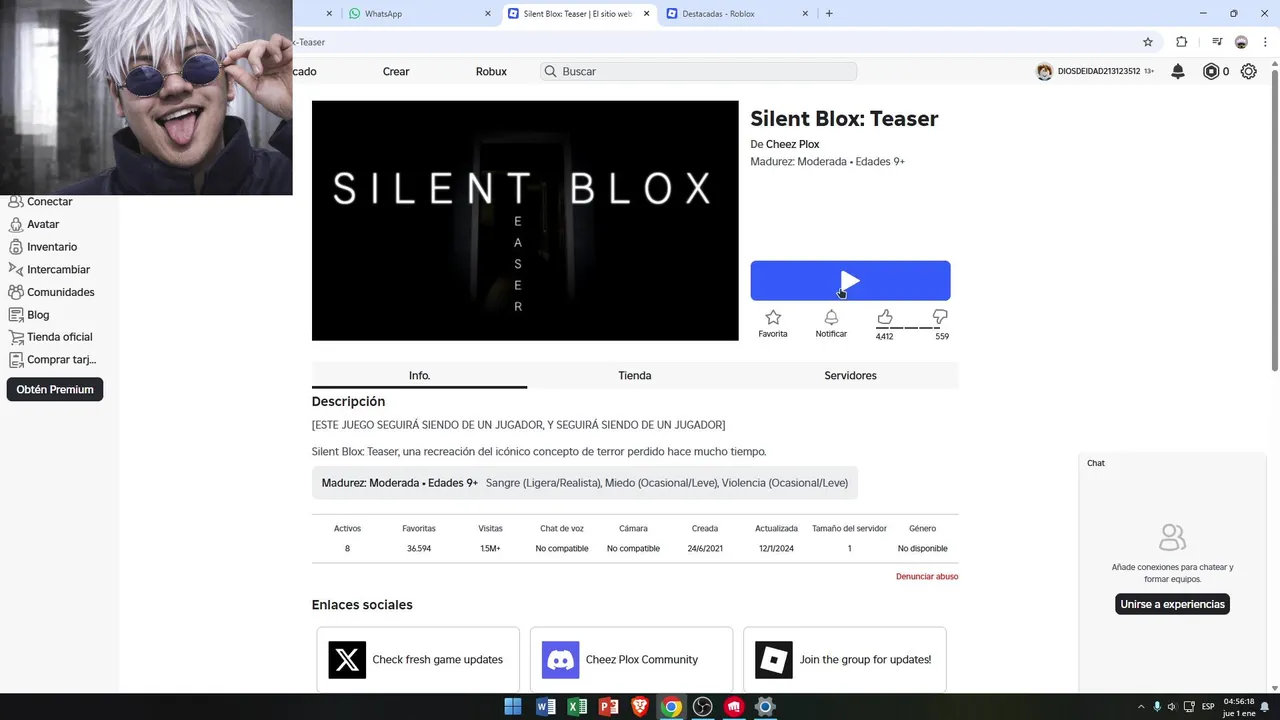Open Comprar tarjetas in the sidebar
This screenshot has width=1280, height=720.
pos(62,359)
